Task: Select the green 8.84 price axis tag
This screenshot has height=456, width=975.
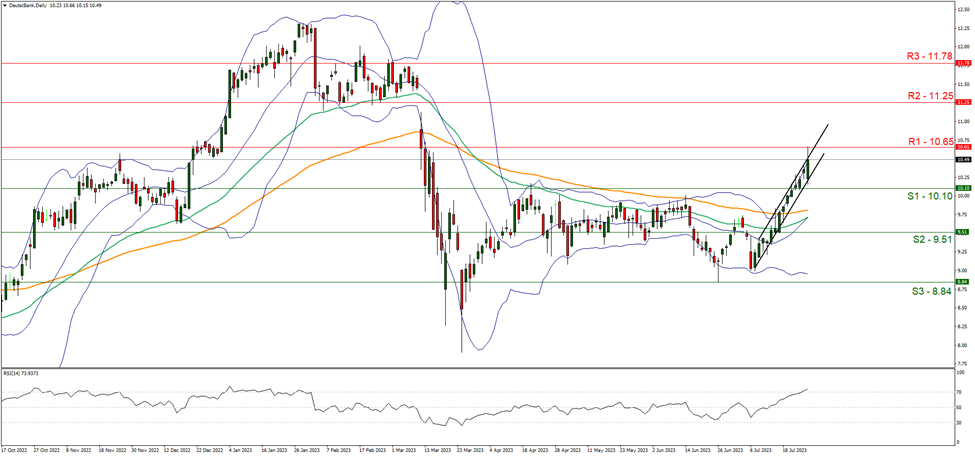Action: click(964, 282)
